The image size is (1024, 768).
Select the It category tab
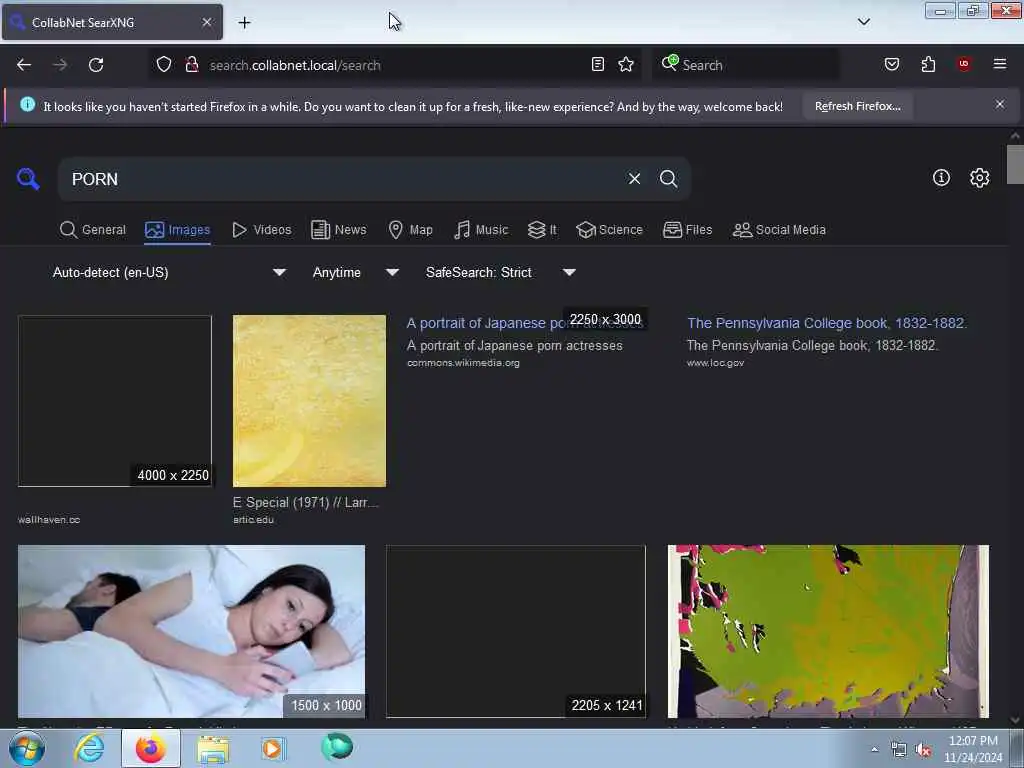click(543, 230)
